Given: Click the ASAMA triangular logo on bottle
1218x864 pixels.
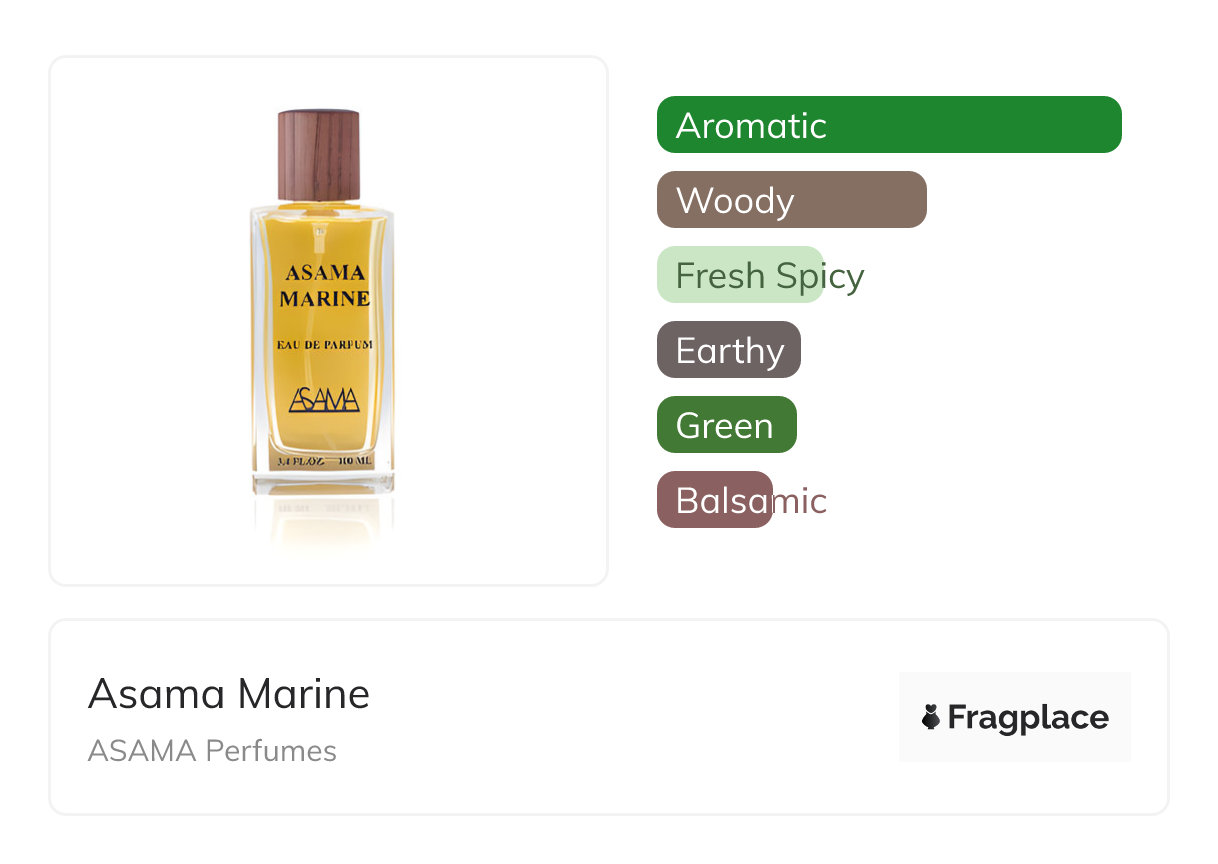Looking at the screenshot, I should coord(323,400).
